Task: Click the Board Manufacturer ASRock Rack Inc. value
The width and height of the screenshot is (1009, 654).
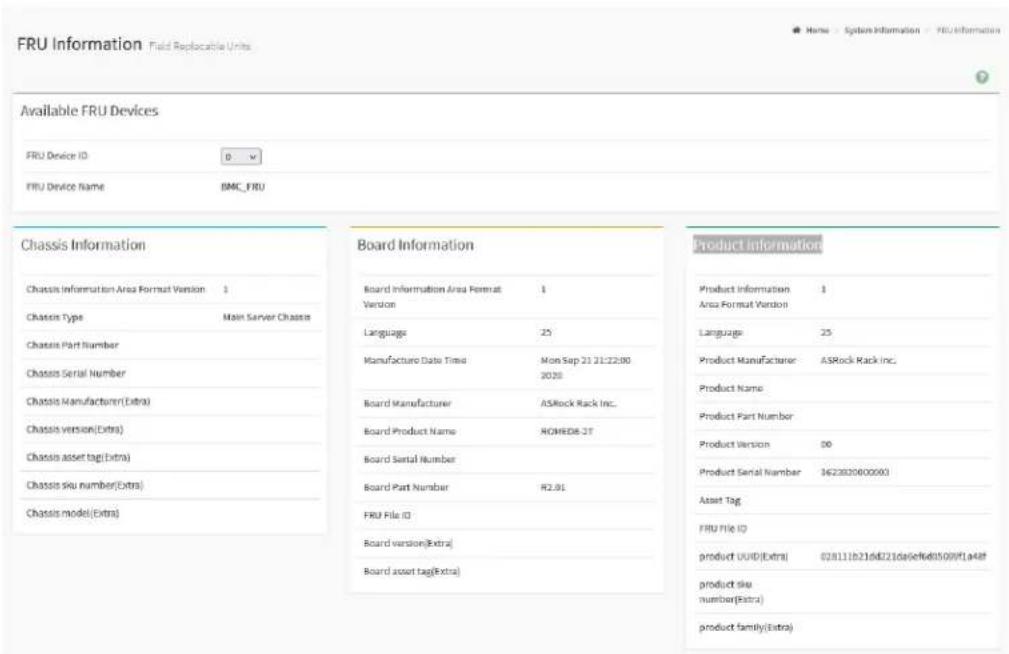Action: coord(579,404)
